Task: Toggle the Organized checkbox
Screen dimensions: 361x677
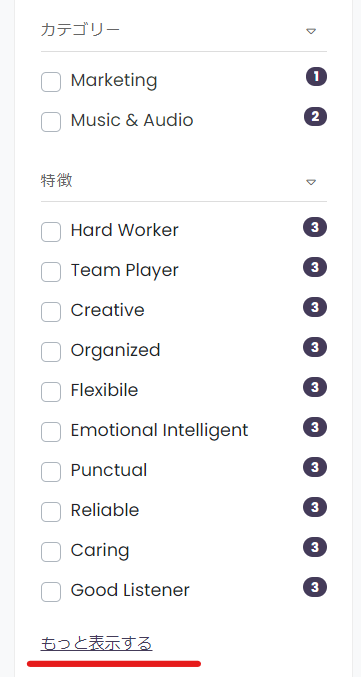Action: pyautogui.click(x=51, y=352)
